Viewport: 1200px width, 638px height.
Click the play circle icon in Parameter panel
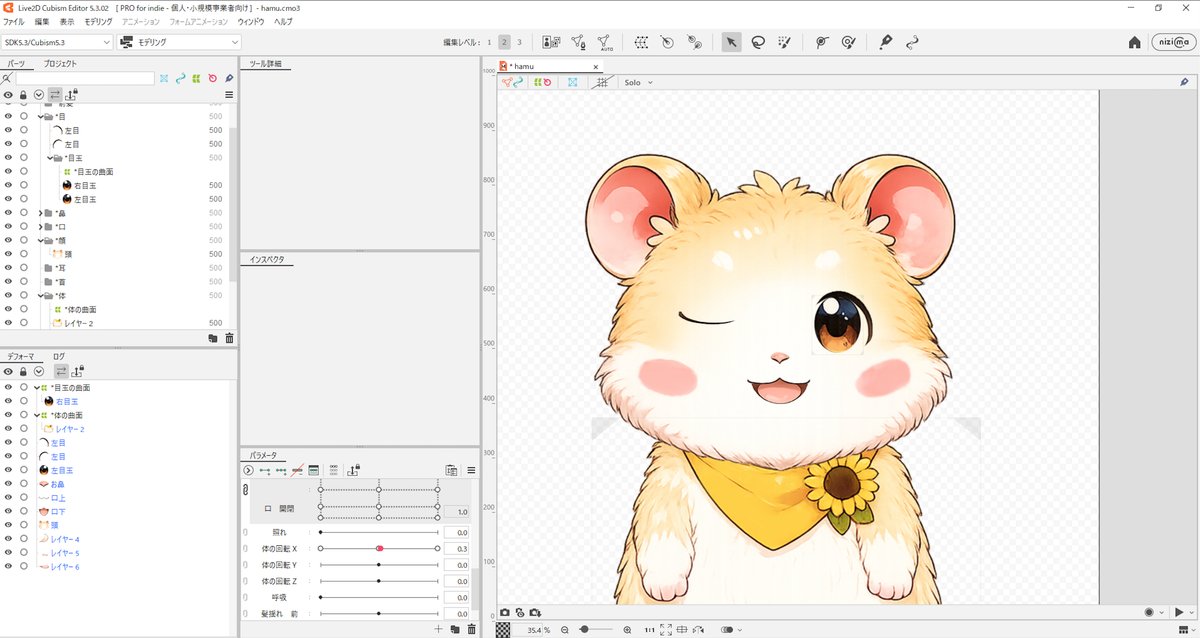coord(248,470)
